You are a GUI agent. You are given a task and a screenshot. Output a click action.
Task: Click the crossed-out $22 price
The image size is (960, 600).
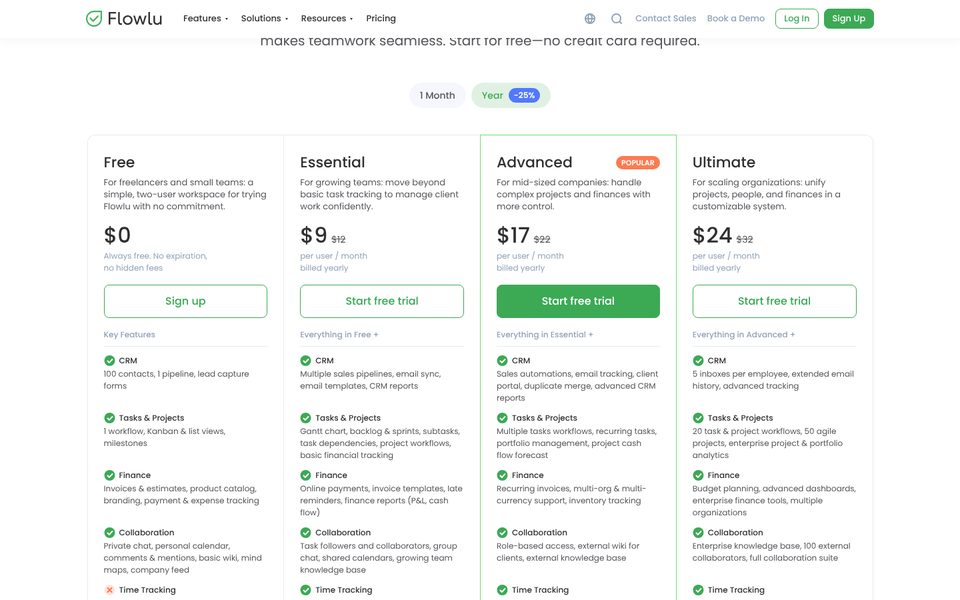pyautogui.click(x=542, y=239)
